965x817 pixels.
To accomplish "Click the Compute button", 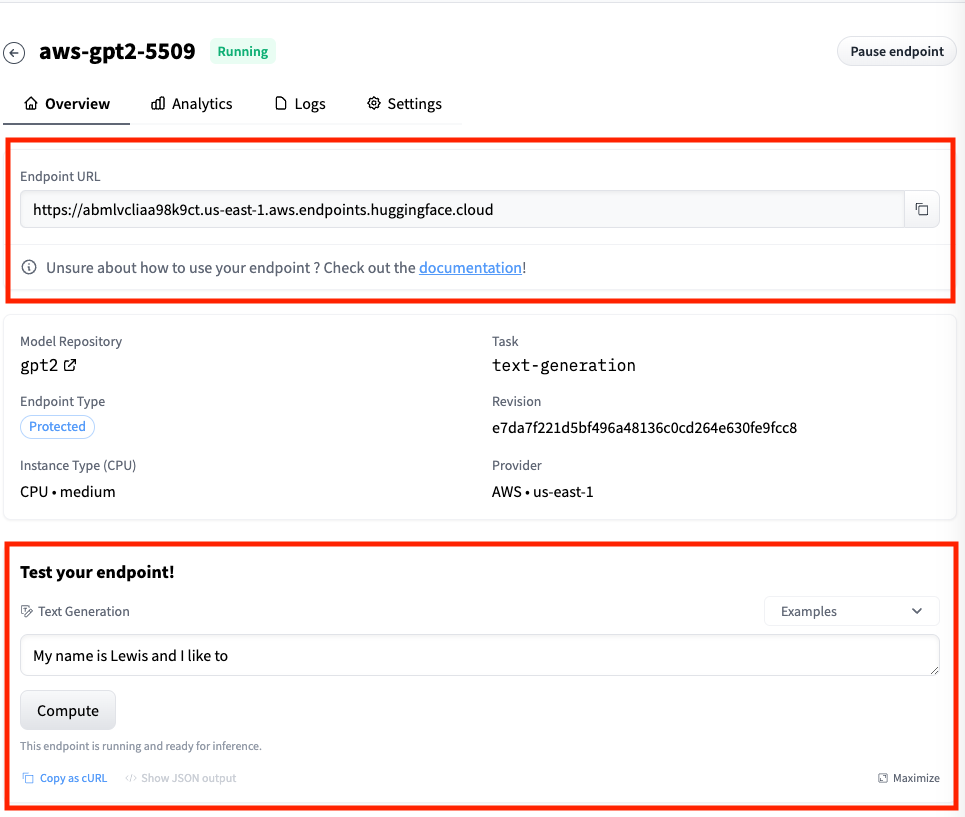I will coord(68,711).
